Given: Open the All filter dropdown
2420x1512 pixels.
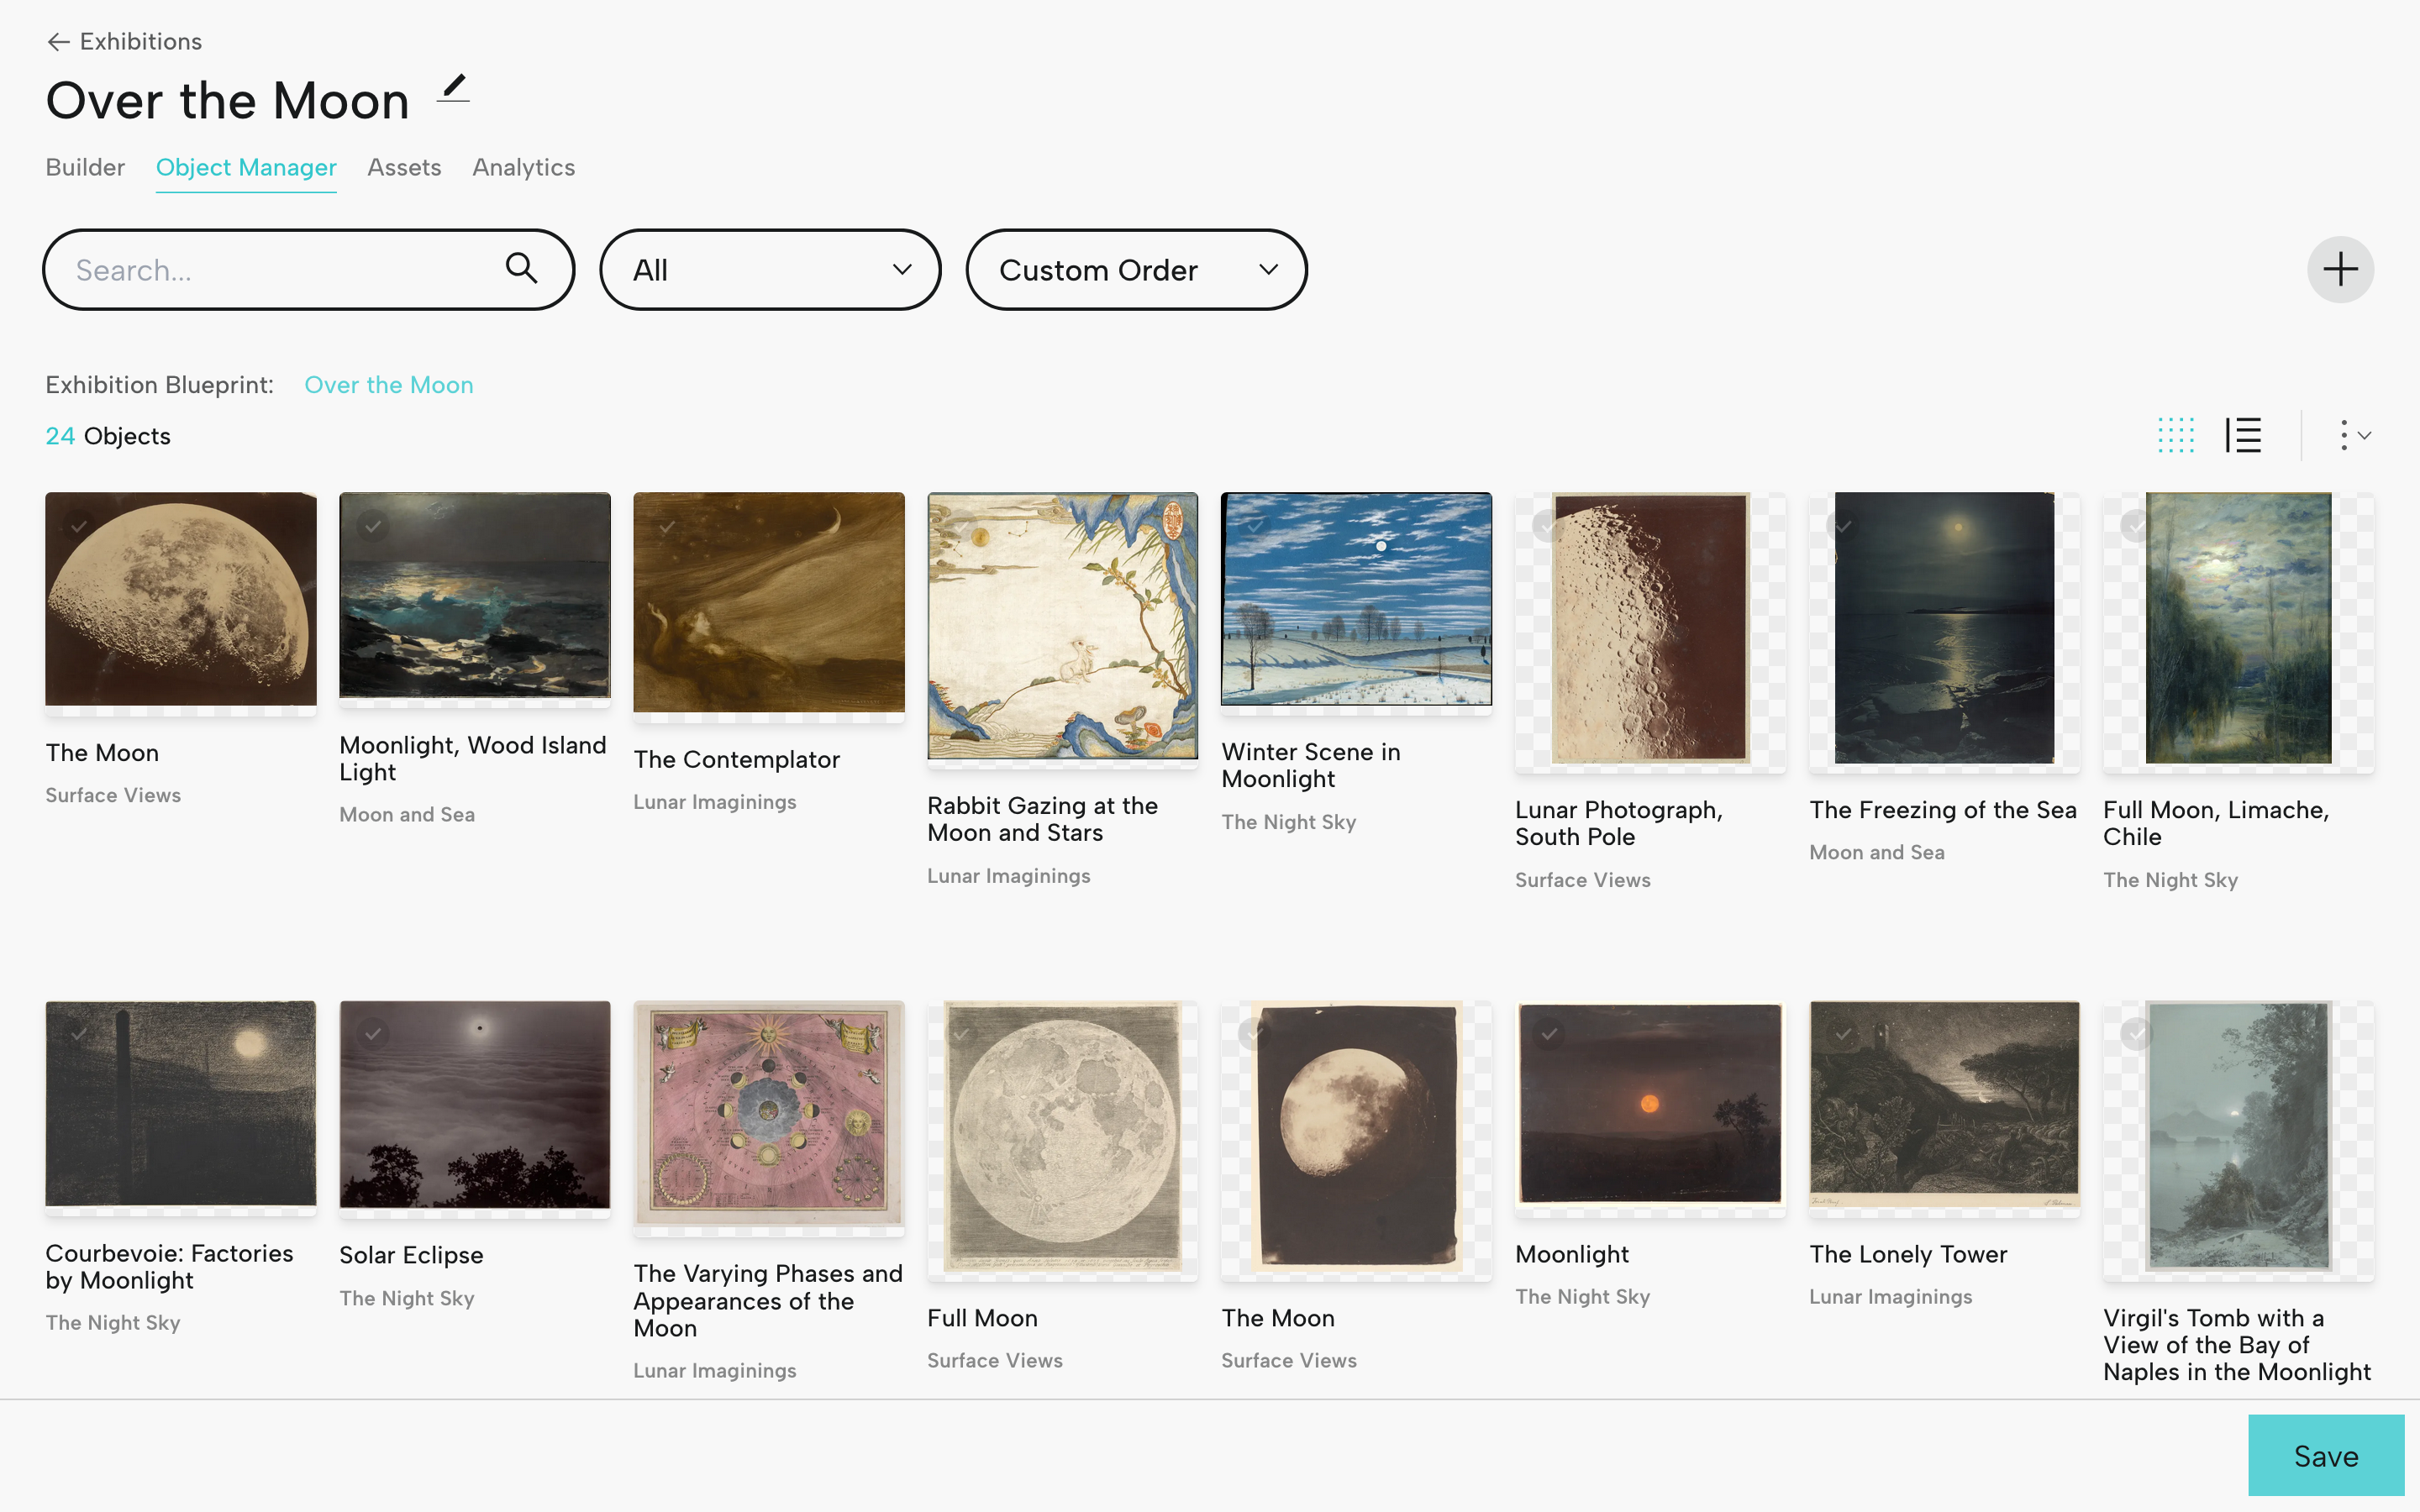Looking at the screenshot, I should click(770, 269).
